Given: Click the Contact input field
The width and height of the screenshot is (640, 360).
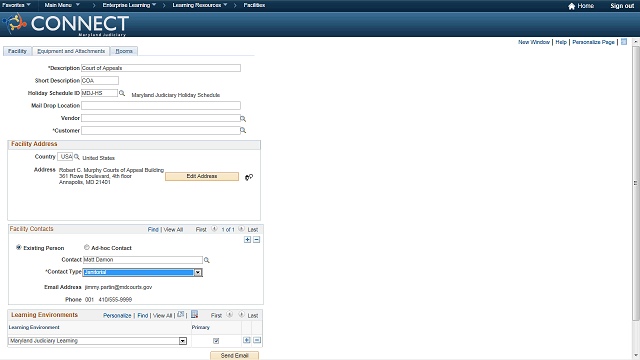Looking at the screenshot, I should pos(142,260).
